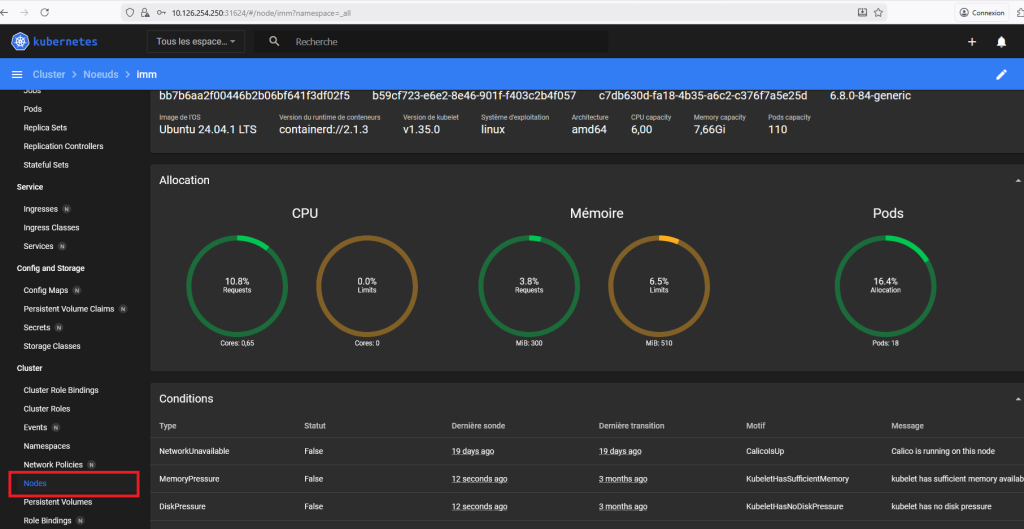Viewport: 1024px width, 529px height.
Task: Click the Connexion button in browser
Action: tap(981, 12)
